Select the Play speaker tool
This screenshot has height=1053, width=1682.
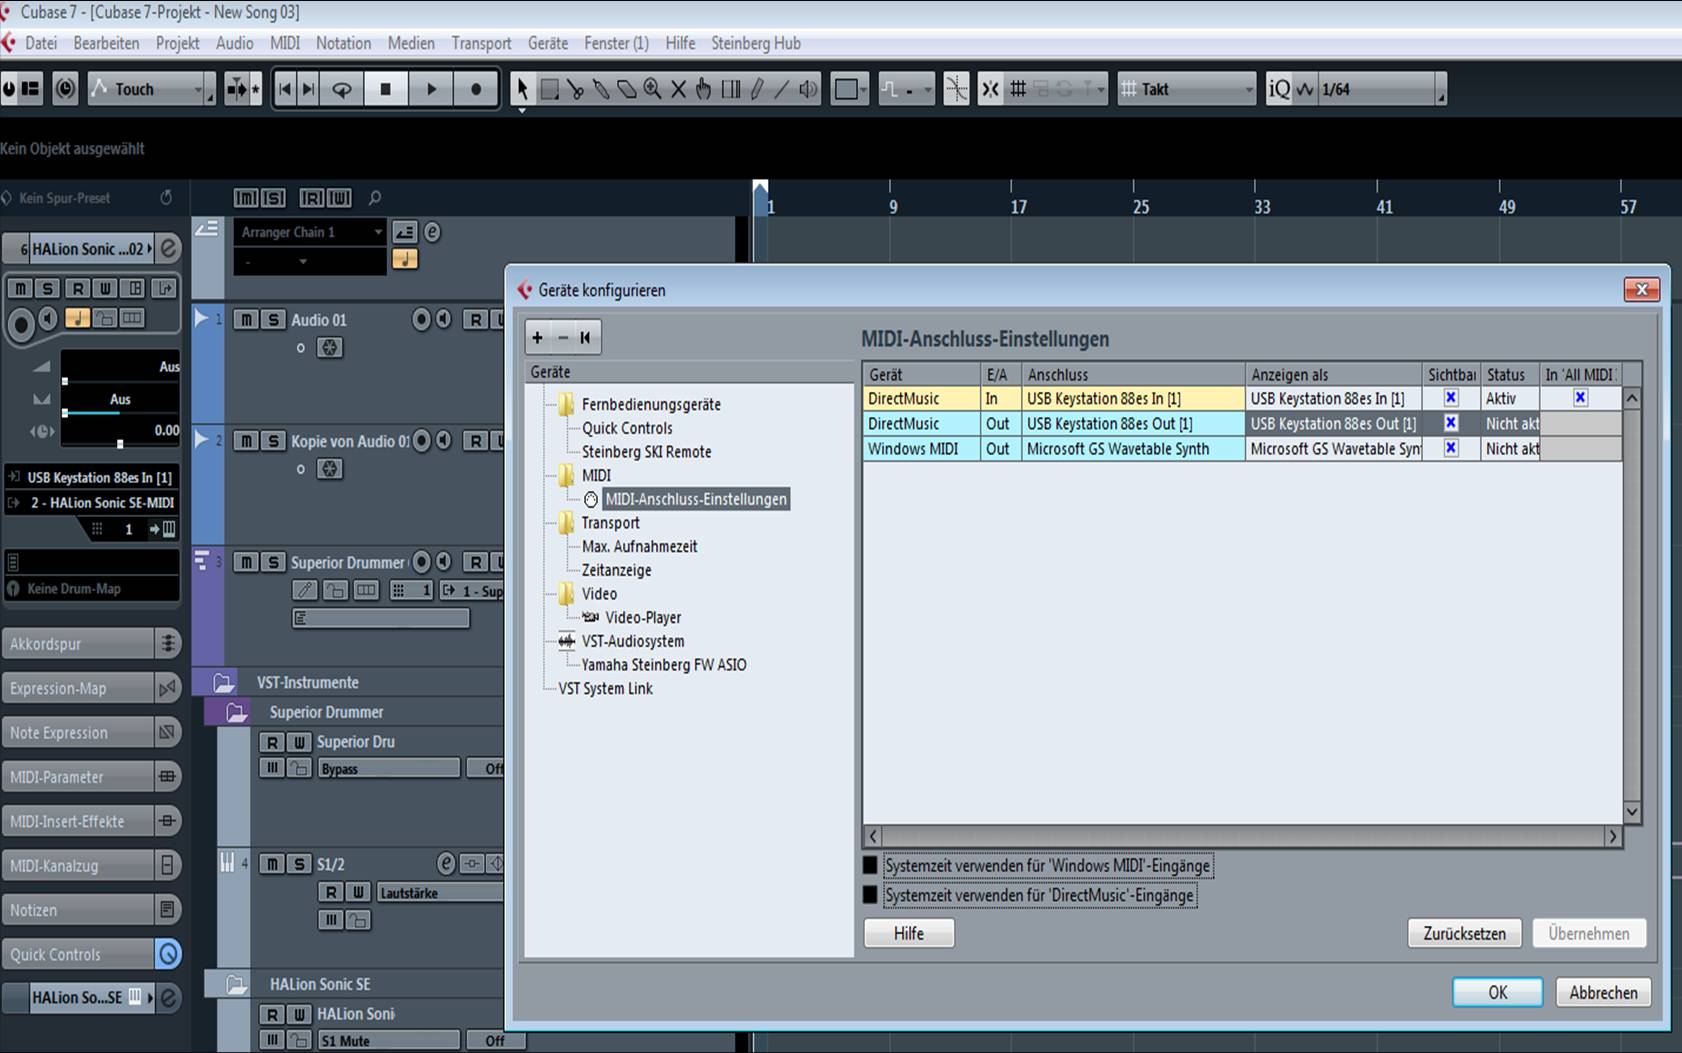[808, 89]
